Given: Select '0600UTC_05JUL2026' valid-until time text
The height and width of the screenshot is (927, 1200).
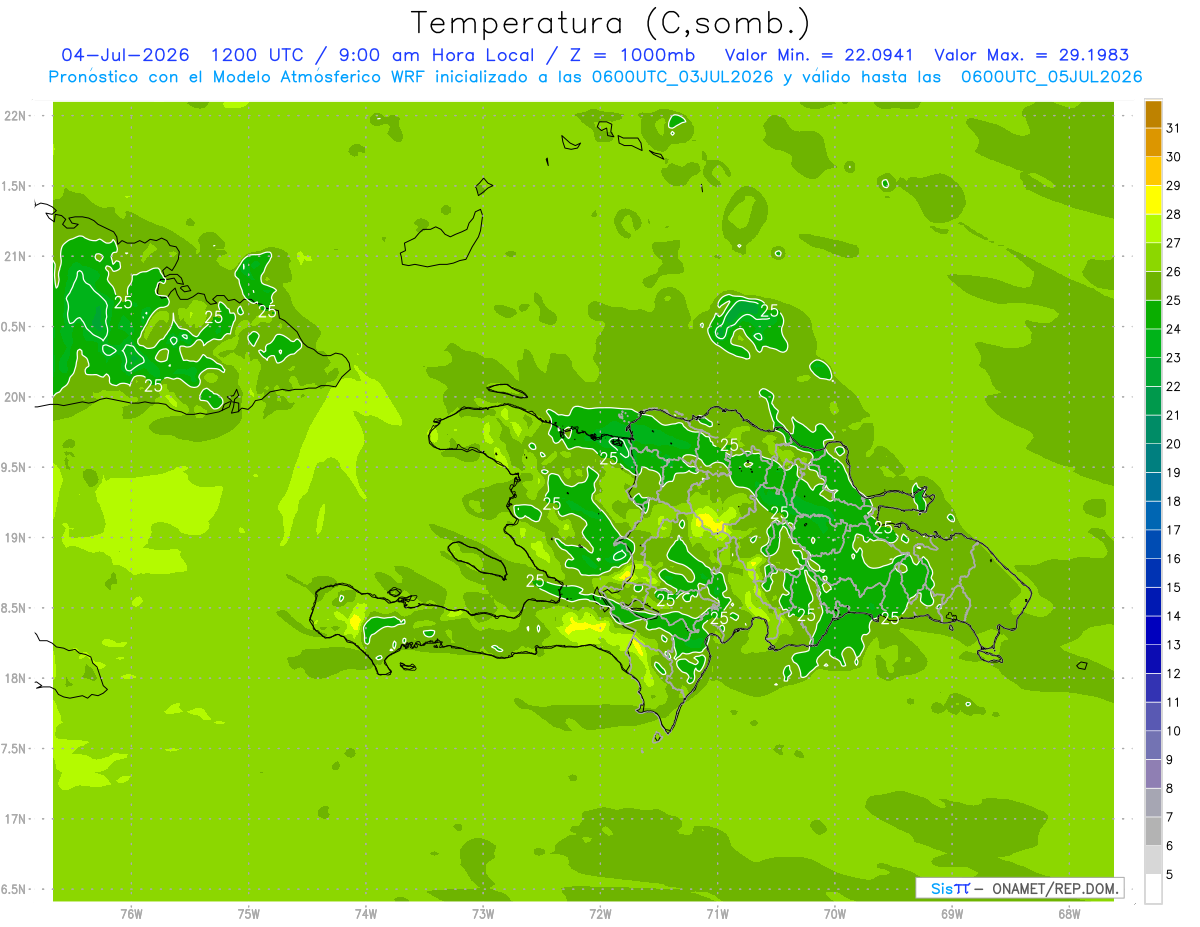Looking at the screenshot, I should tap(1052, 77).
